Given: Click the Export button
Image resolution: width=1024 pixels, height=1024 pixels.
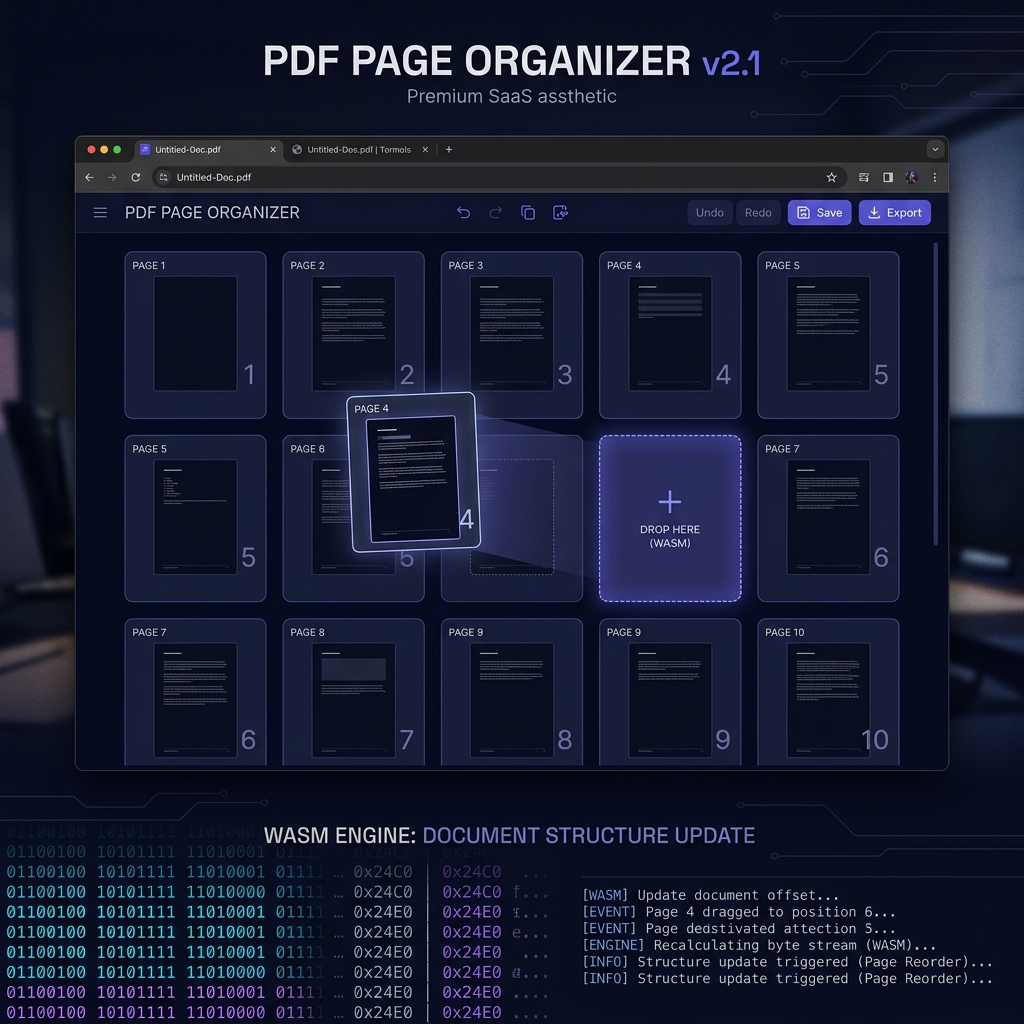Looking at the screenshot, I should point(894,213).
